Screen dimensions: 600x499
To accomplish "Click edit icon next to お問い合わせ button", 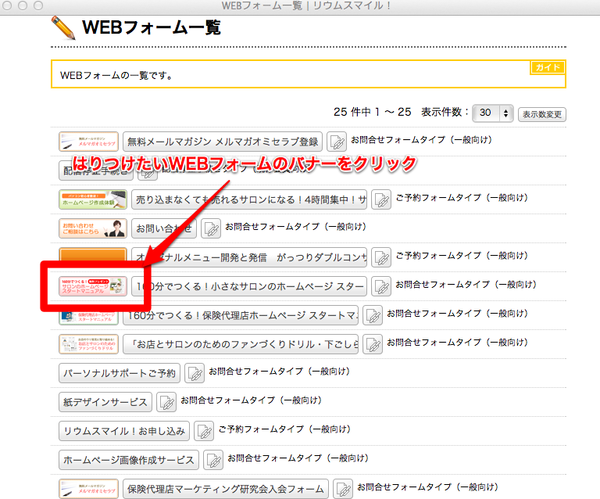I will pos(211,228).
